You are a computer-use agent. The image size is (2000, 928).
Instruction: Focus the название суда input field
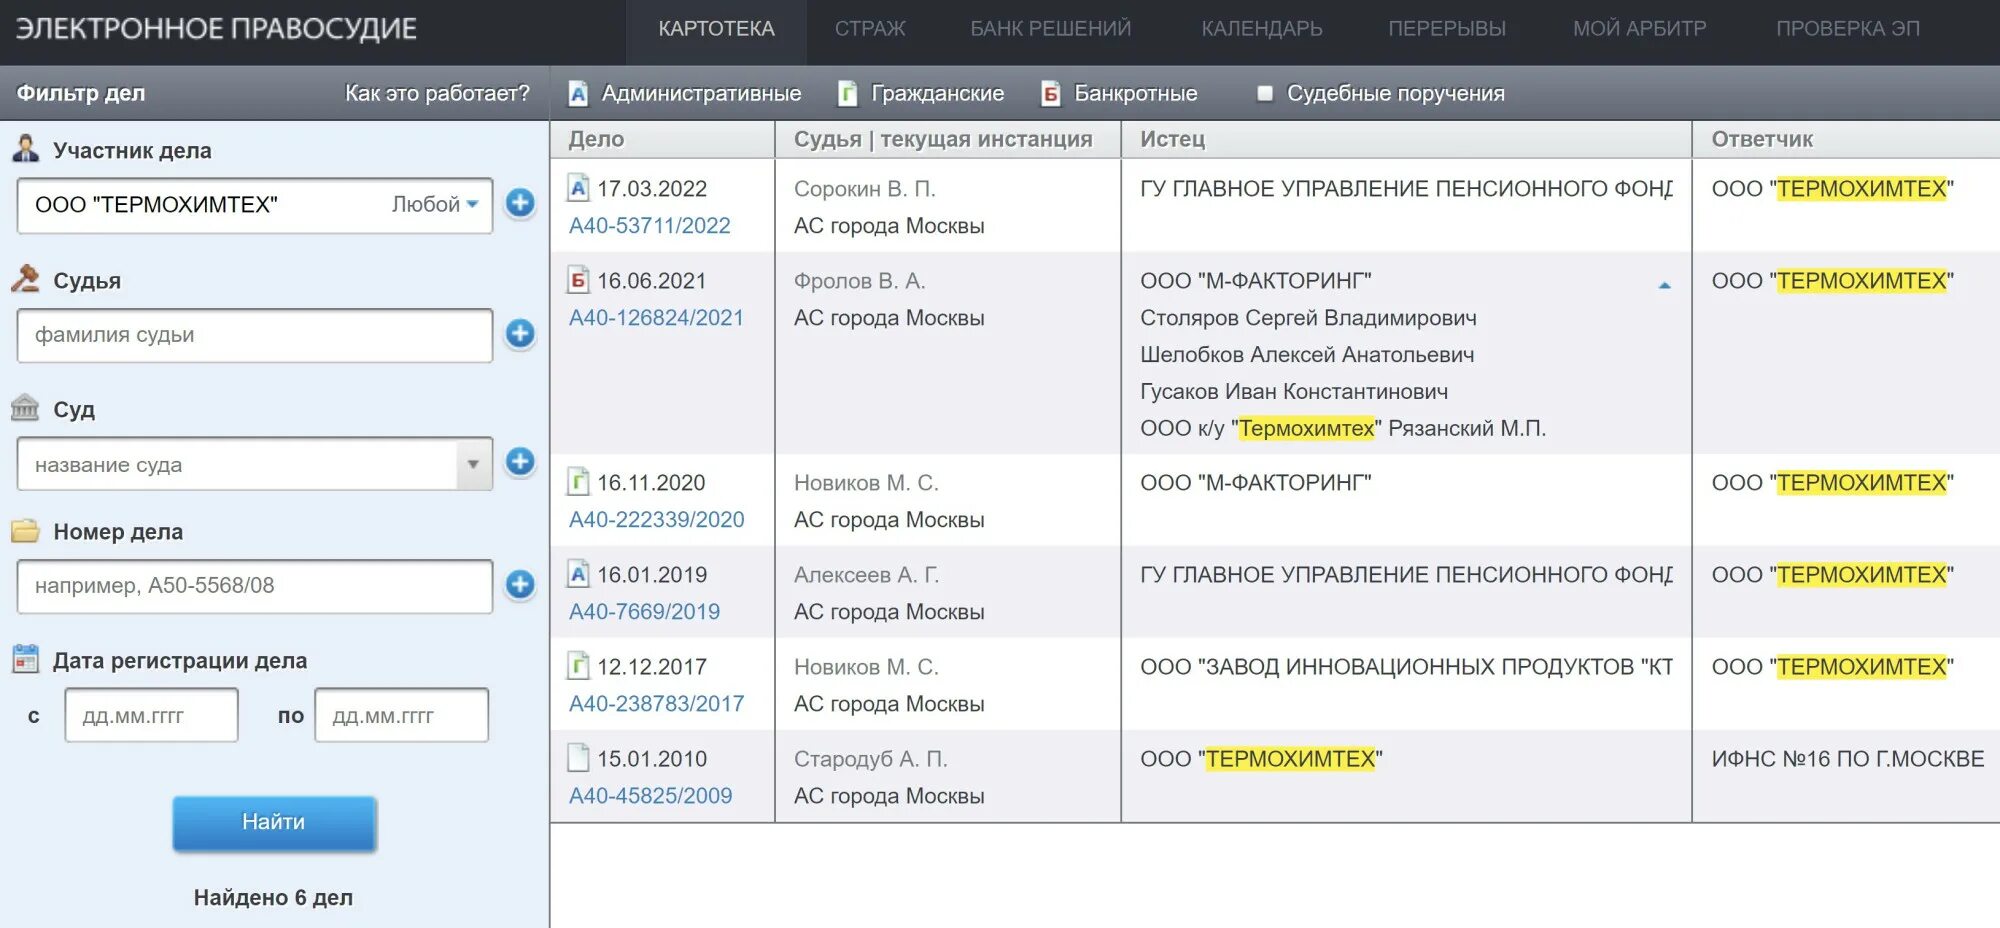238,464
